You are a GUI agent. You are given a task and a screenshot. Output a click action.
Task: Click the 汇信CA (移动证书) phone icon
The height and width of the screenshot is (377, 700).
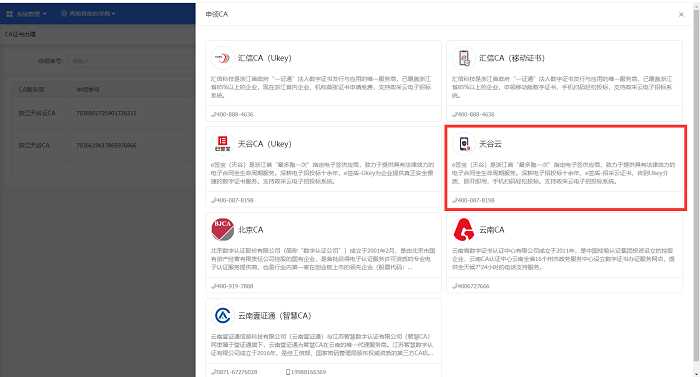pyautogui.click(x=464, y=58)
